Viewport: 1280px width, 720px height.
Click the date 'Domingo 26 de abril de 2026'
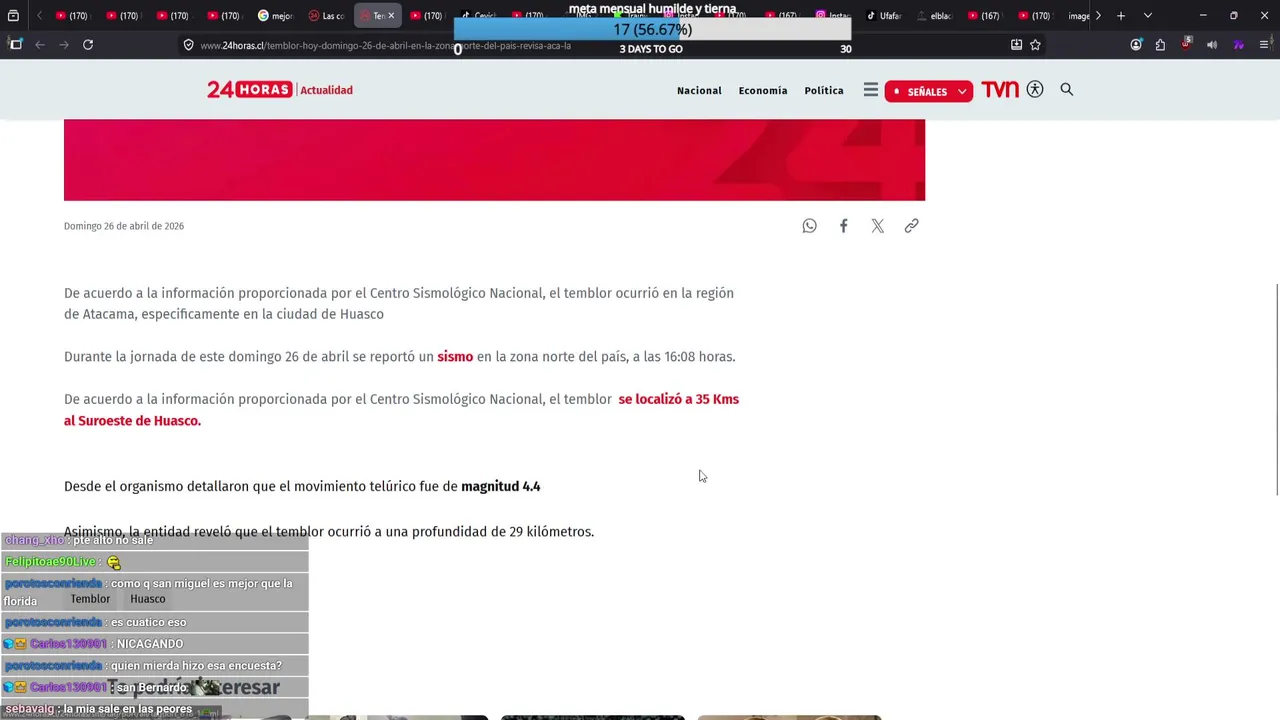click(x=124, y=226)
